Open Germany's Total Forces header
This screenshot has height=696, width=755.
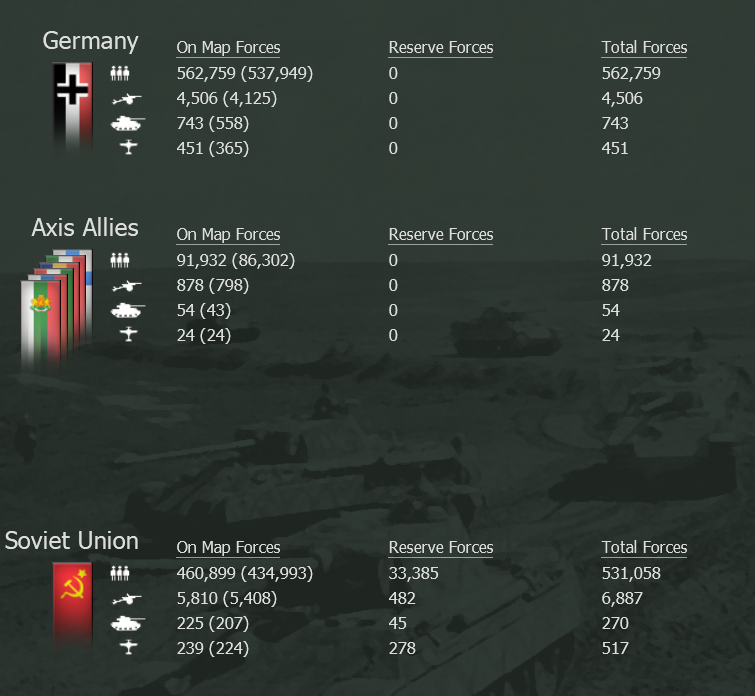click(x=644, y=48)
